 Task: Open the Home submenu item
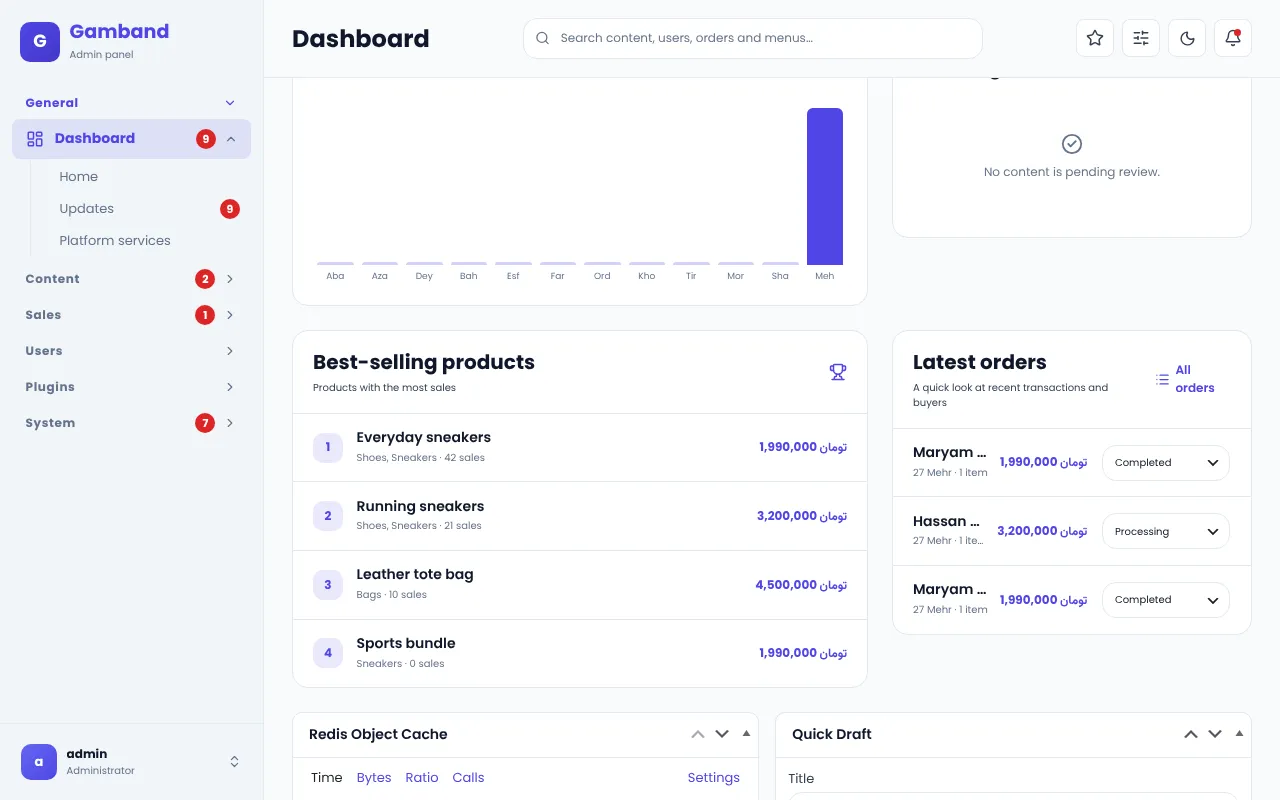pyautogui.click(x=78, y=177)
